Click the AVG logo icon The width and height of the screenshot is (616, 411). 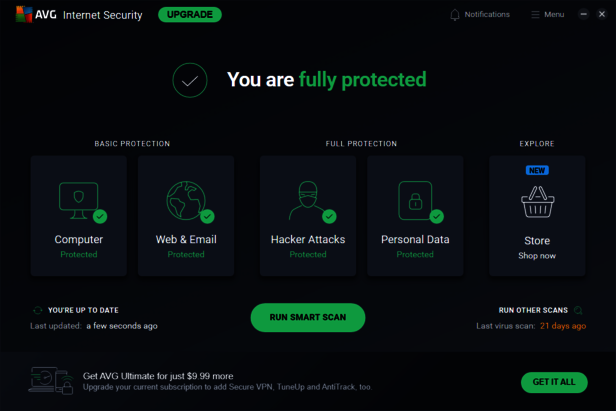coord(23,15)
